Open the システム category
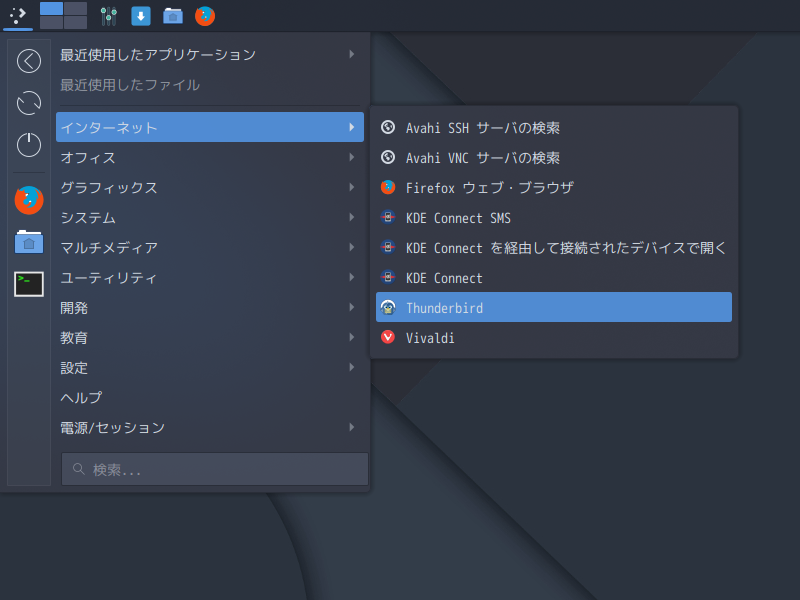The image size is (800, 600). (x=210, y=217)
